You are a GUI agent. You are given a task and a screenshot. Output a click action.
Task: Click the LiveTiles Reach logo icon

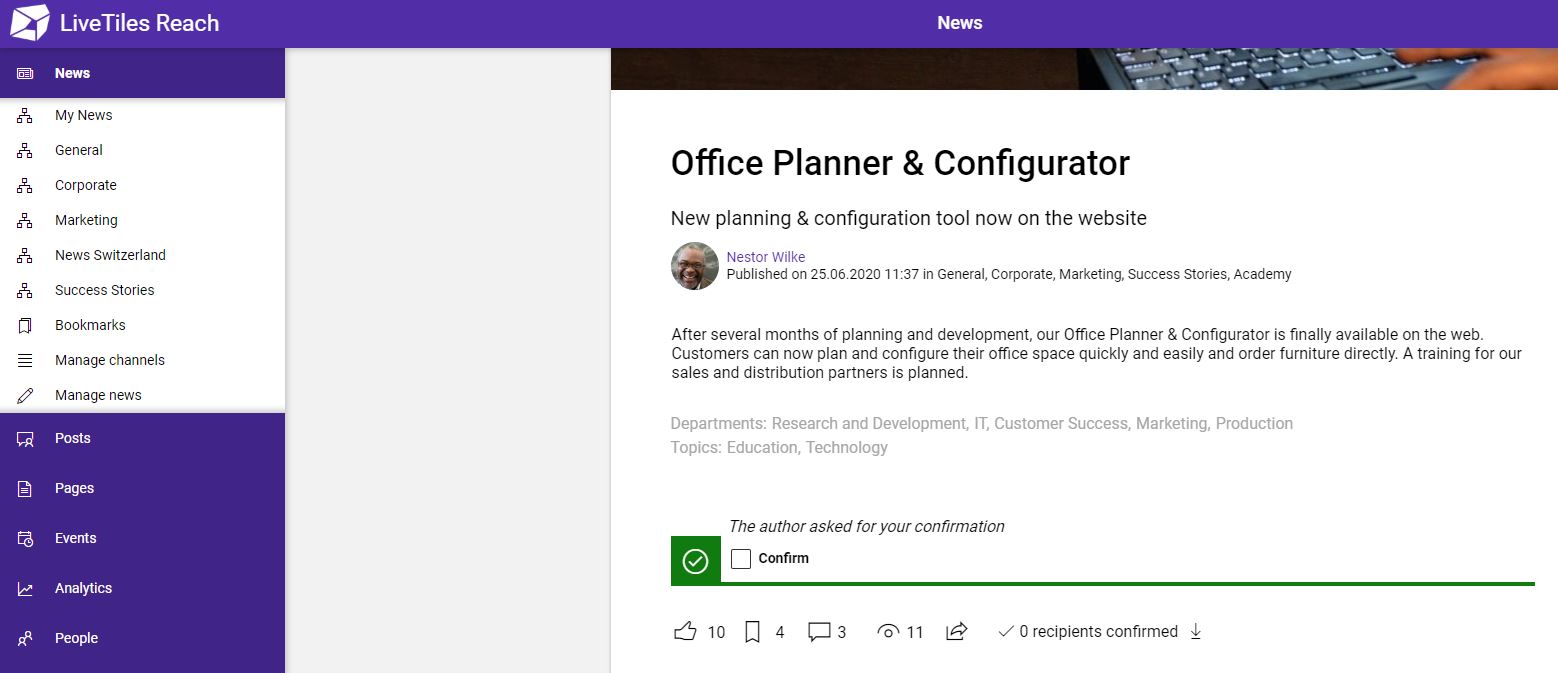[30, 23]
